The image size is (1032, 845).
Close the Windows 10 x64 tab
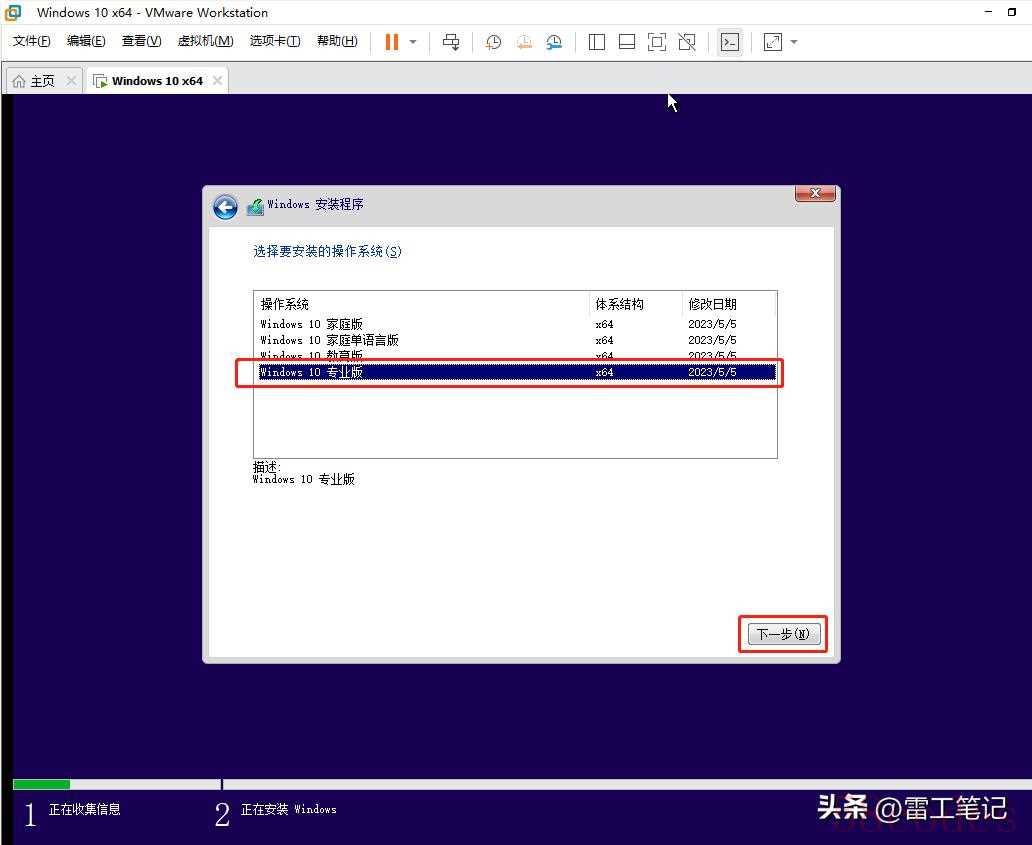click(x=217, y=81)
